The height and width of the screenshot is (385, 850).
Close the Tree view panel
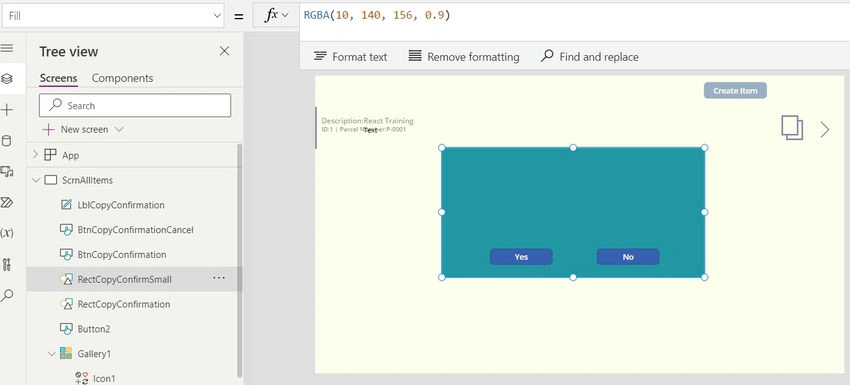[224, 51]
